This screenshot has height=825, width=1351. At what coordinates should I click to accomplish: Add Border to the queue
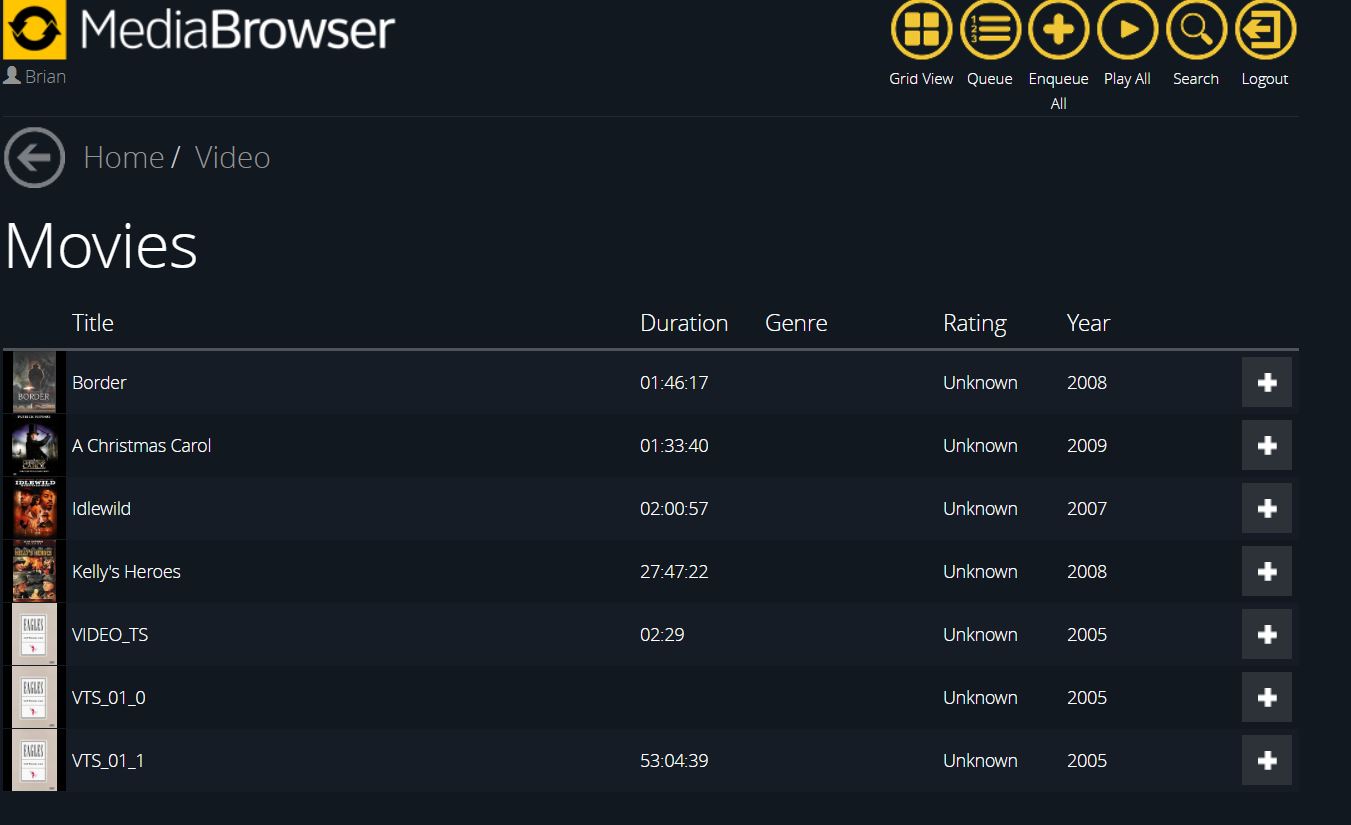(x=1266, y=382)
